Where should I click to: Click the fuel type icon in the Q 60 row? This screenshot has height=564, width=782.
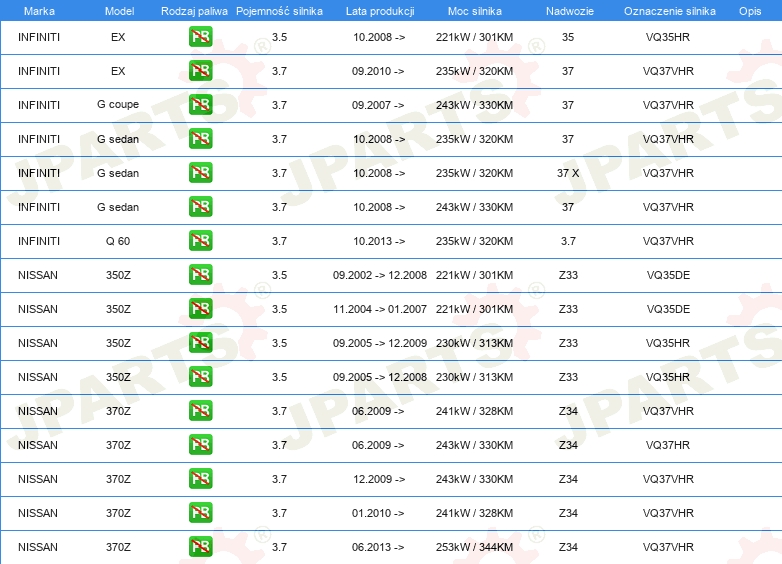coord(200,241)
